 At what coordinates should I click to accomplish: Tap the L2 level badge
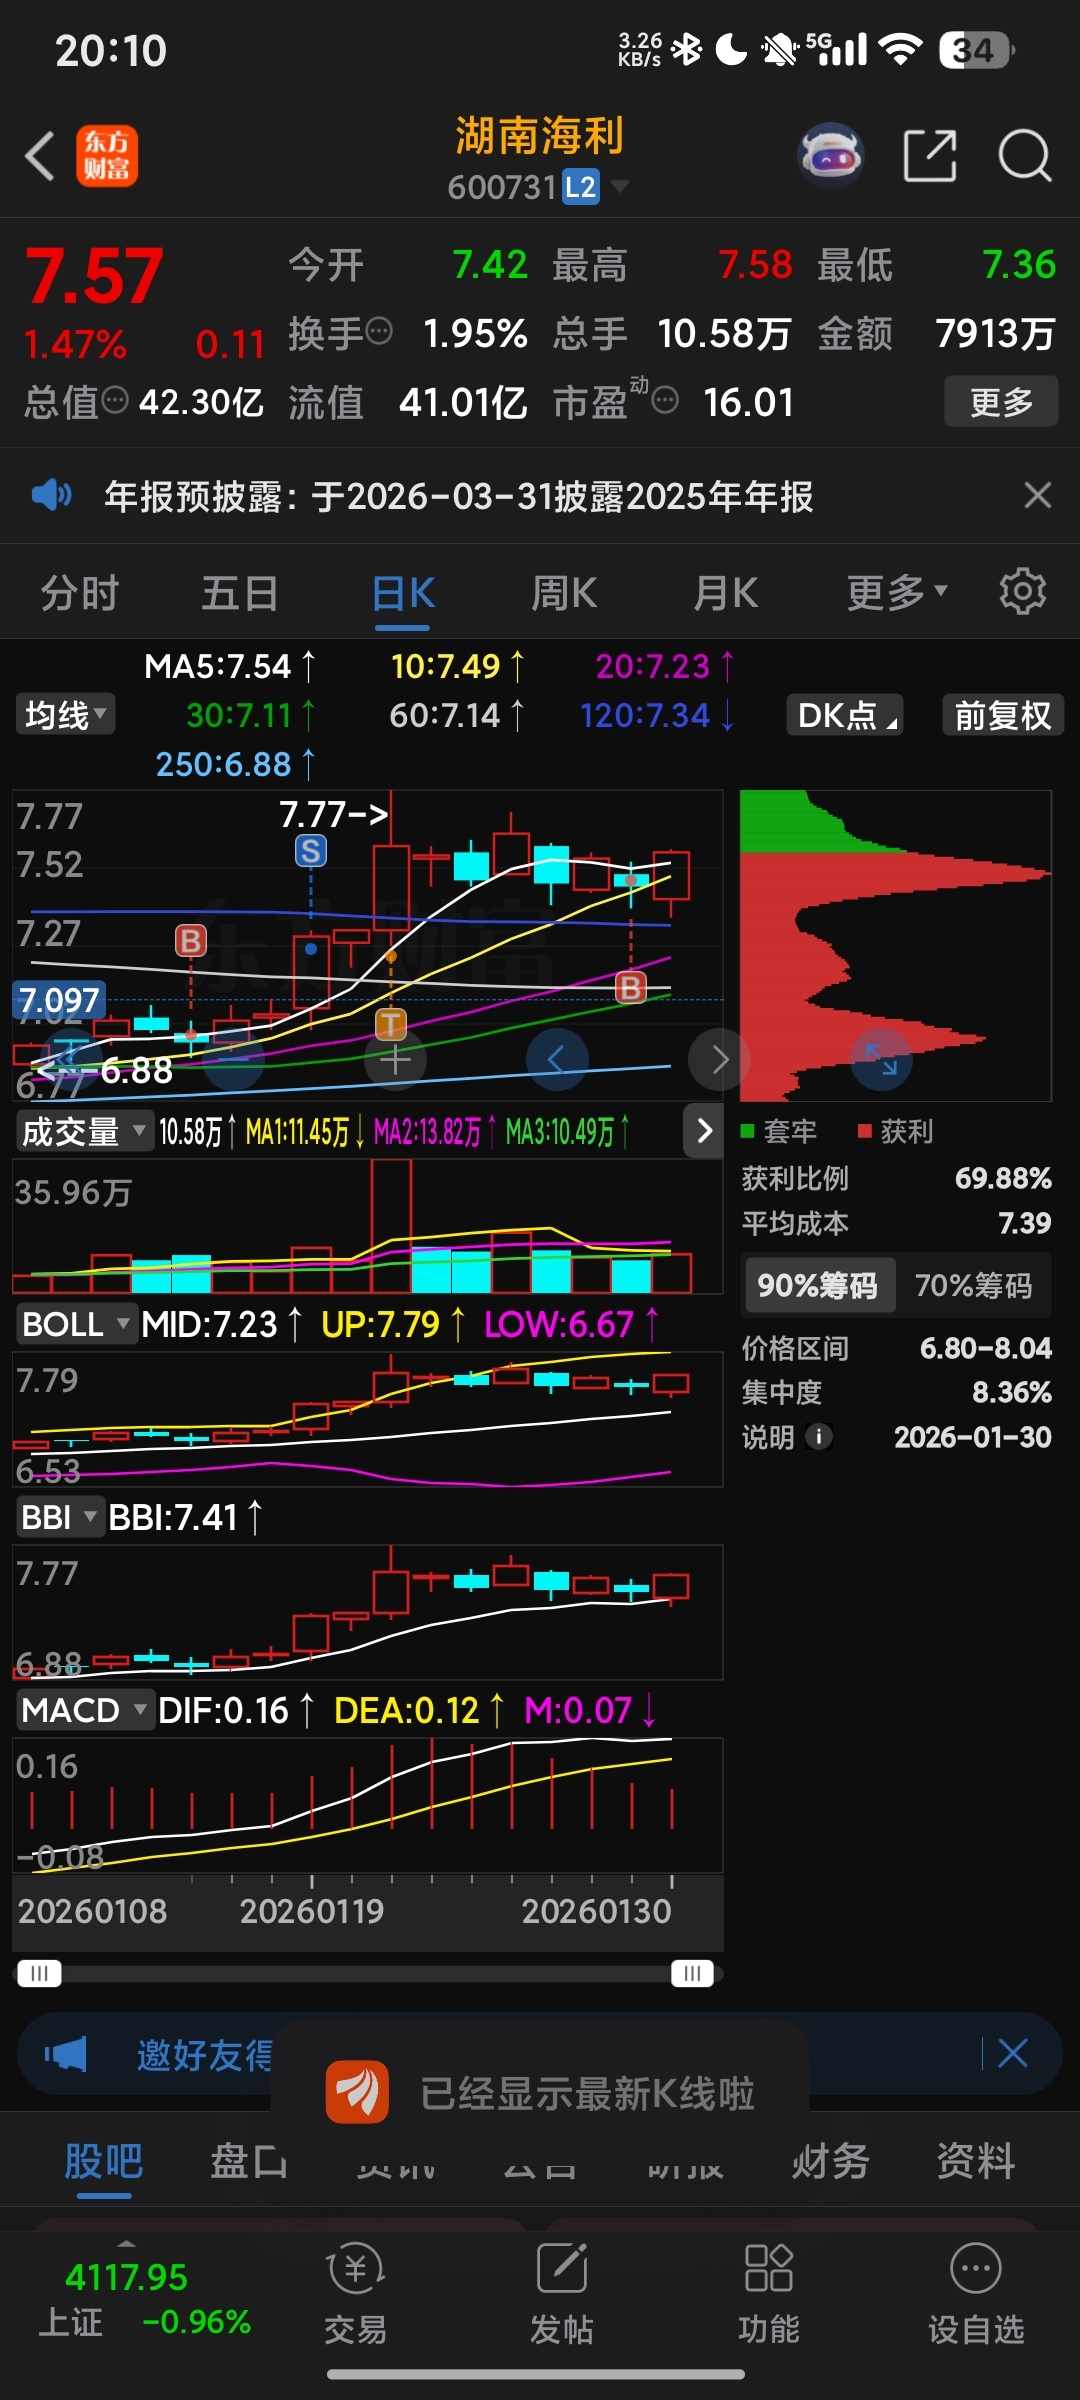pos(580,187)
